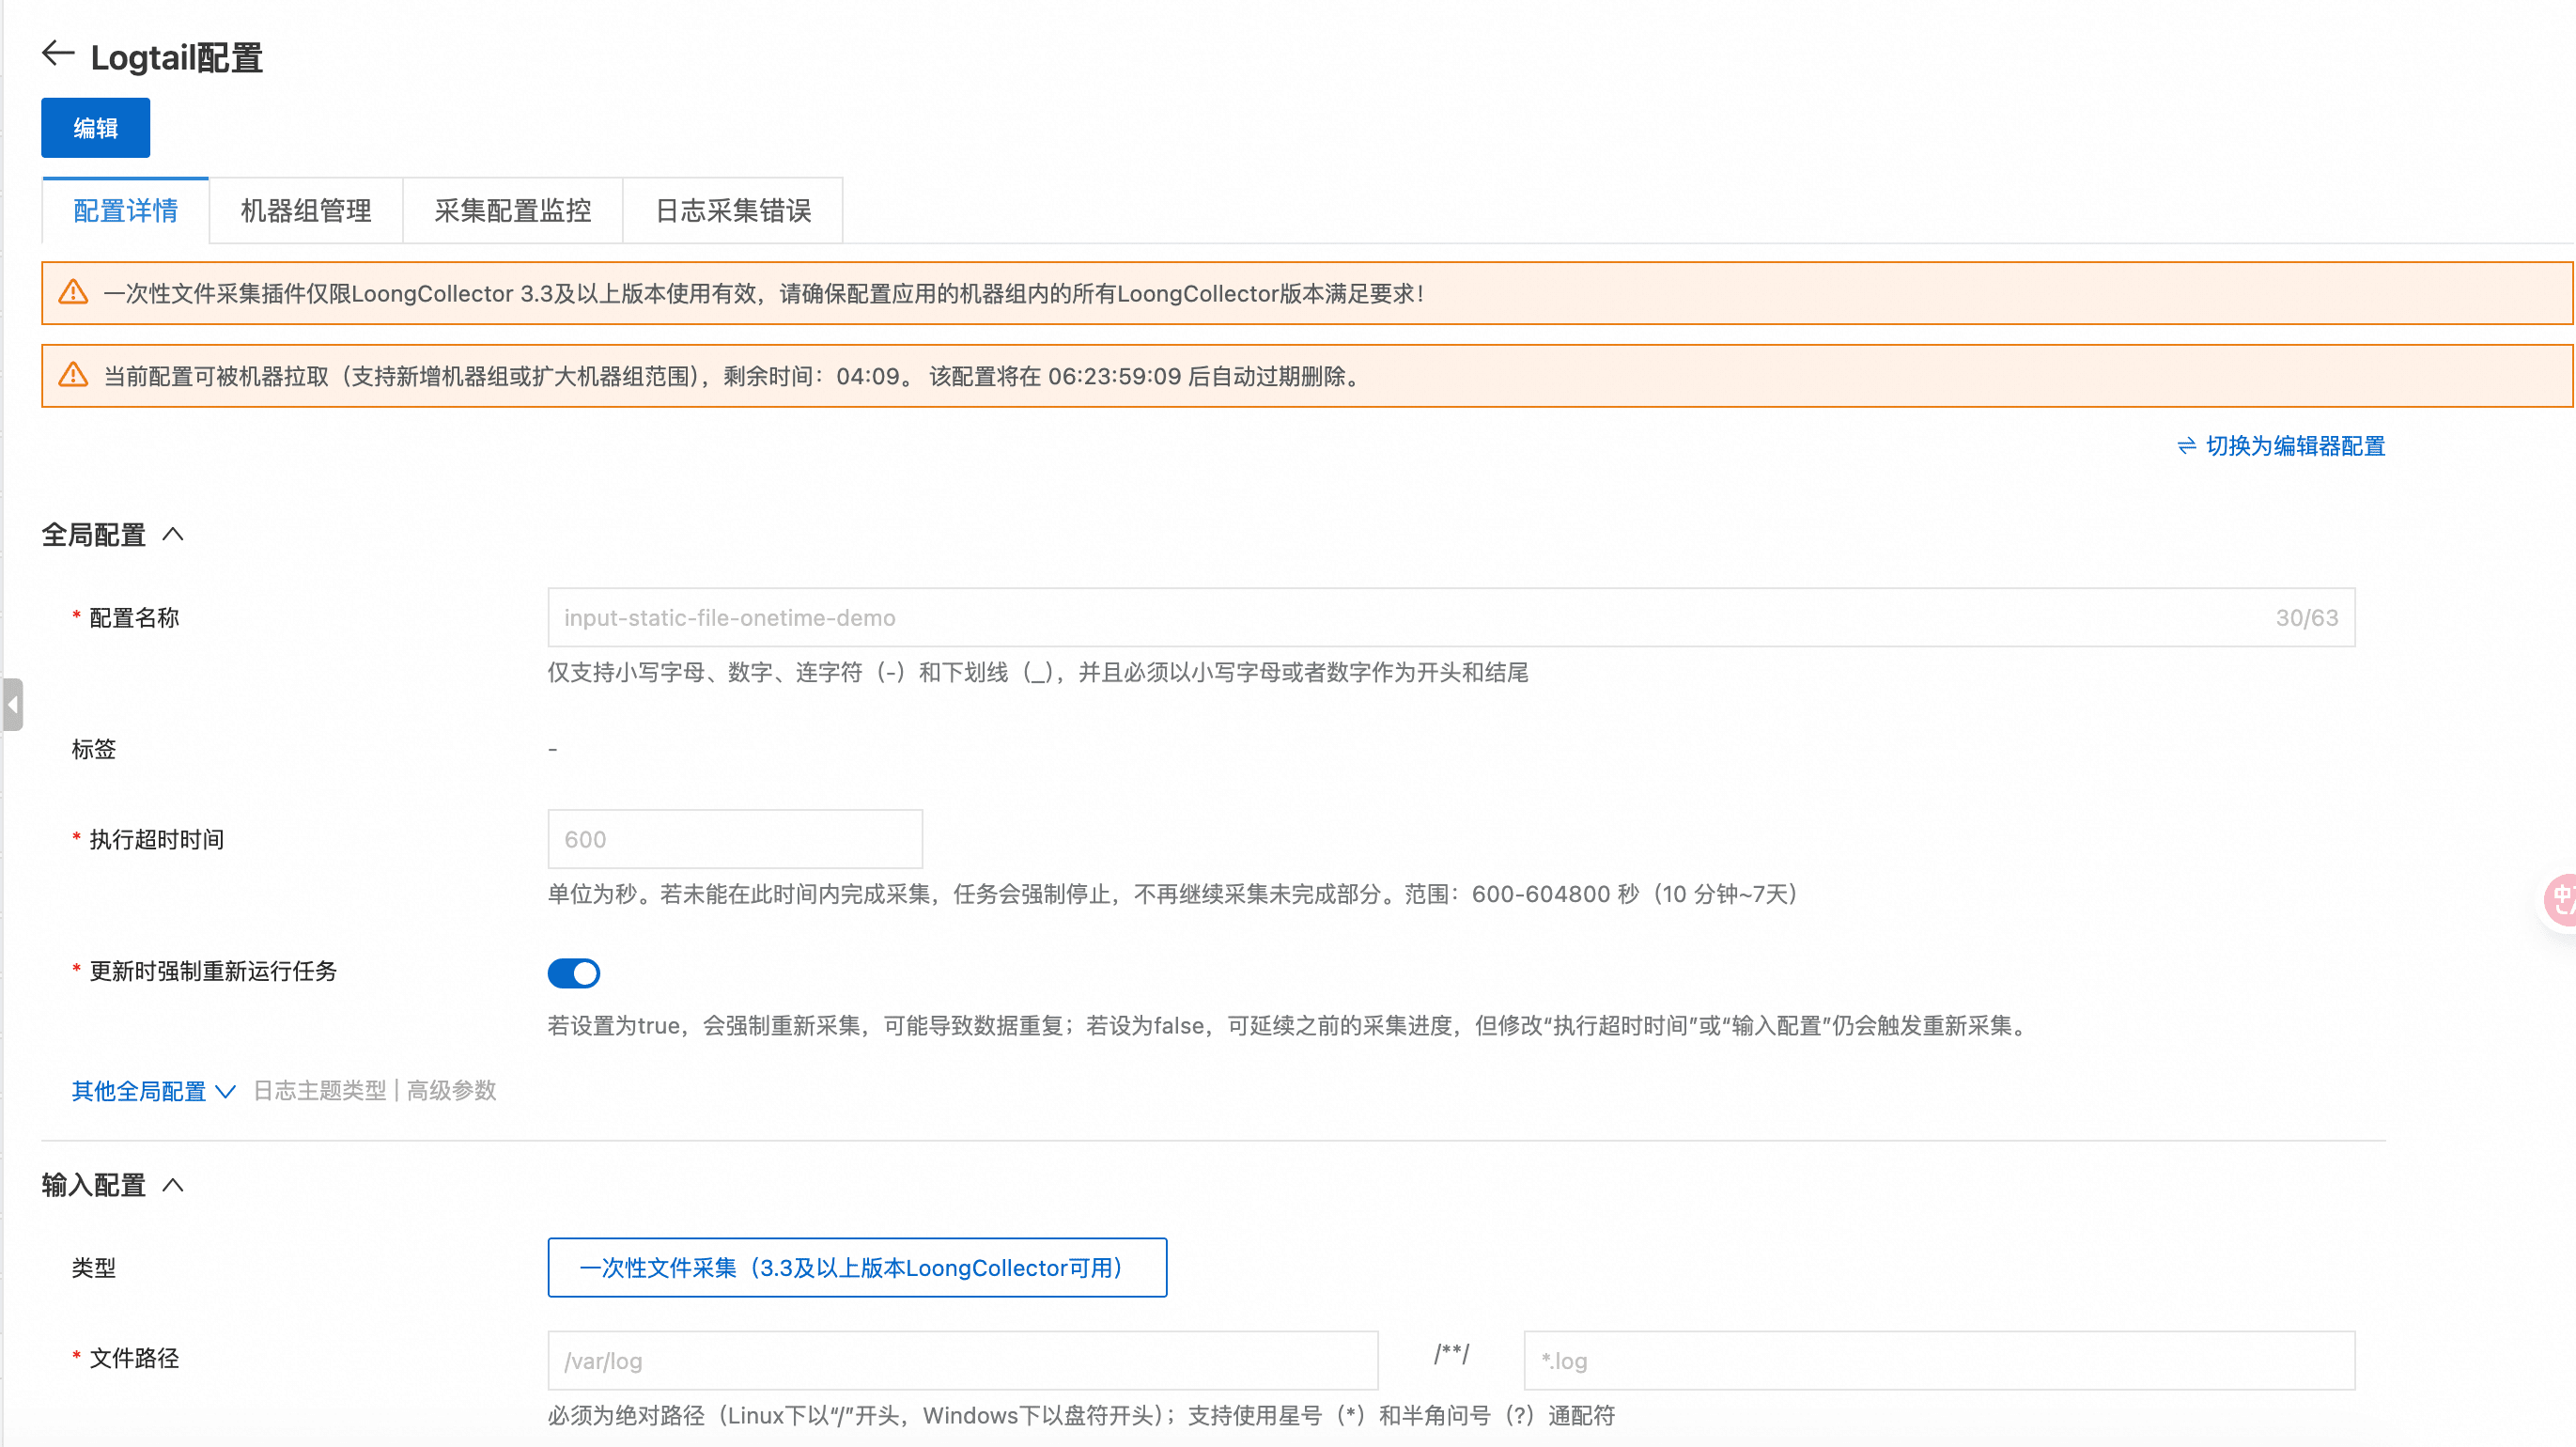Screen dimensions: 2576x1447
Task: Click the switch arrows icon beside 切换为编辑器配置
Action: (2186, 446)
